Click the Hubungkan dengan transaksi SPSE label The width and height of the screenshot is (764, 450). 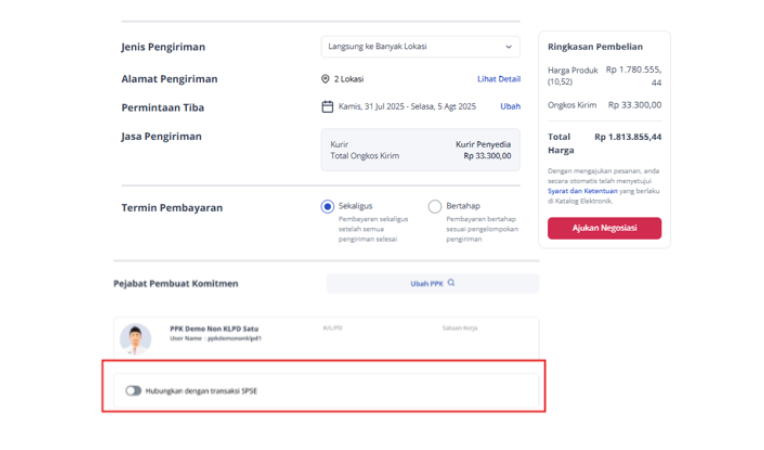click(201, 391)
